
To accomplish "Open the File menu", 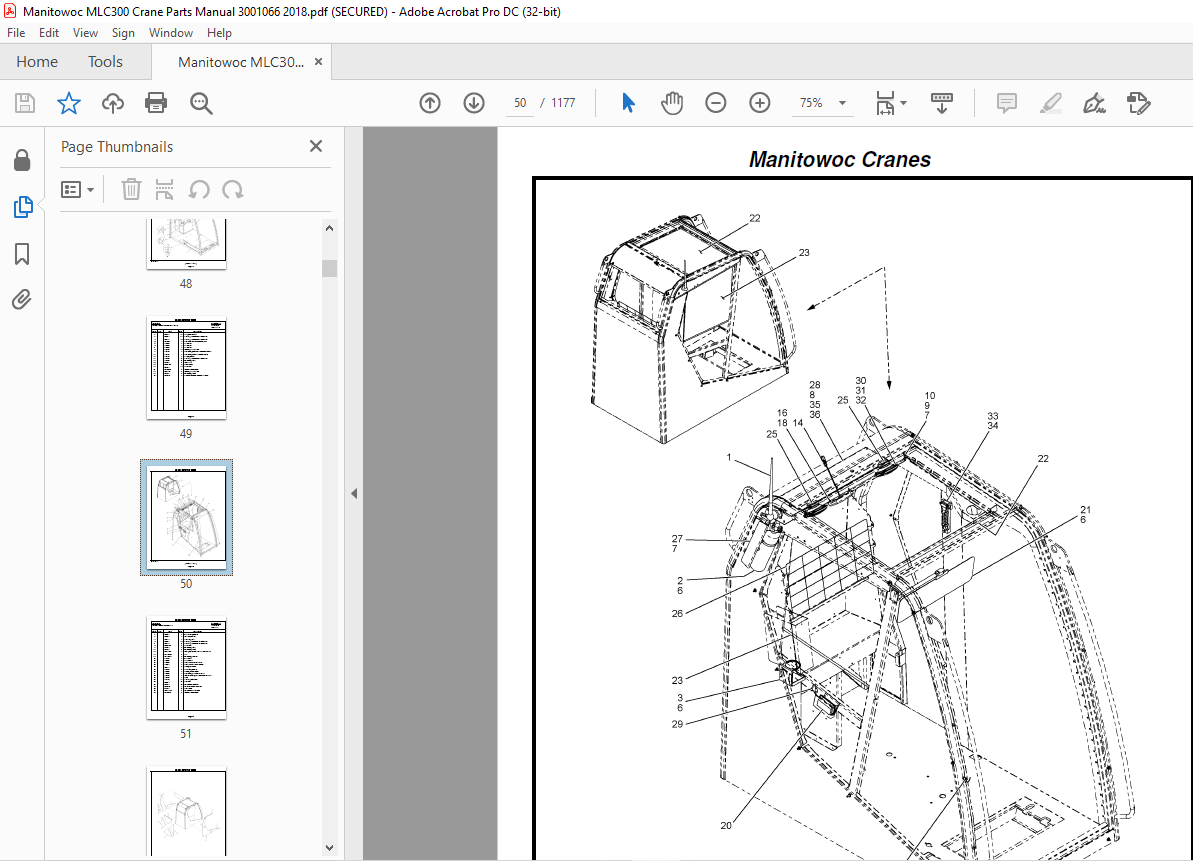I will click(x=16, y=33).
